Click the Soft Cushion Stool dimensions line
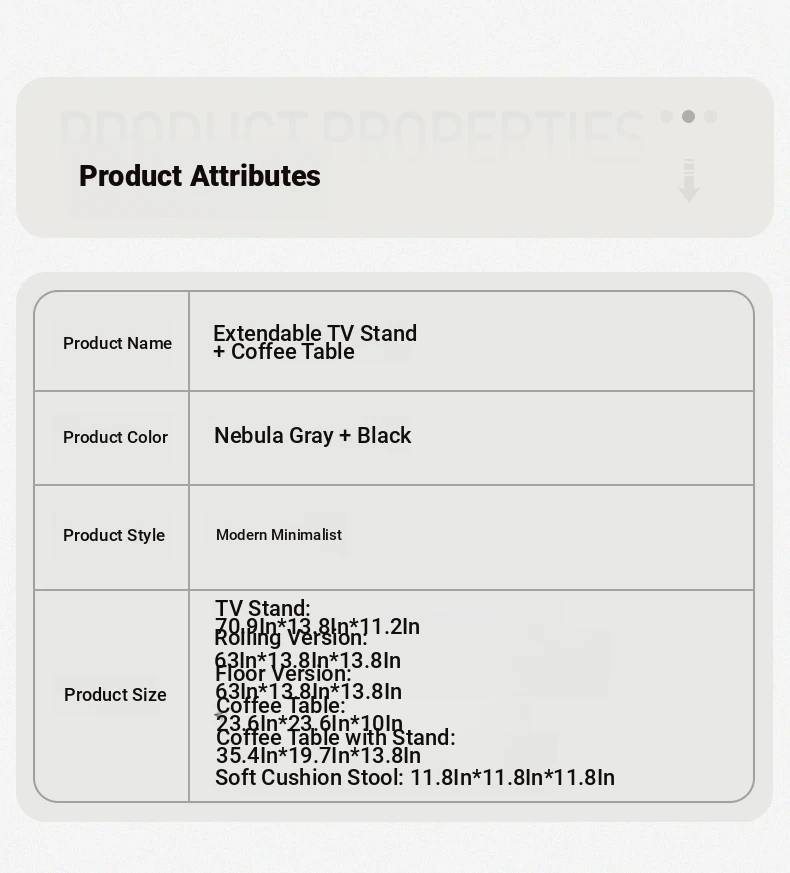This screenshot has height=873, width=790. pos(415,778)
